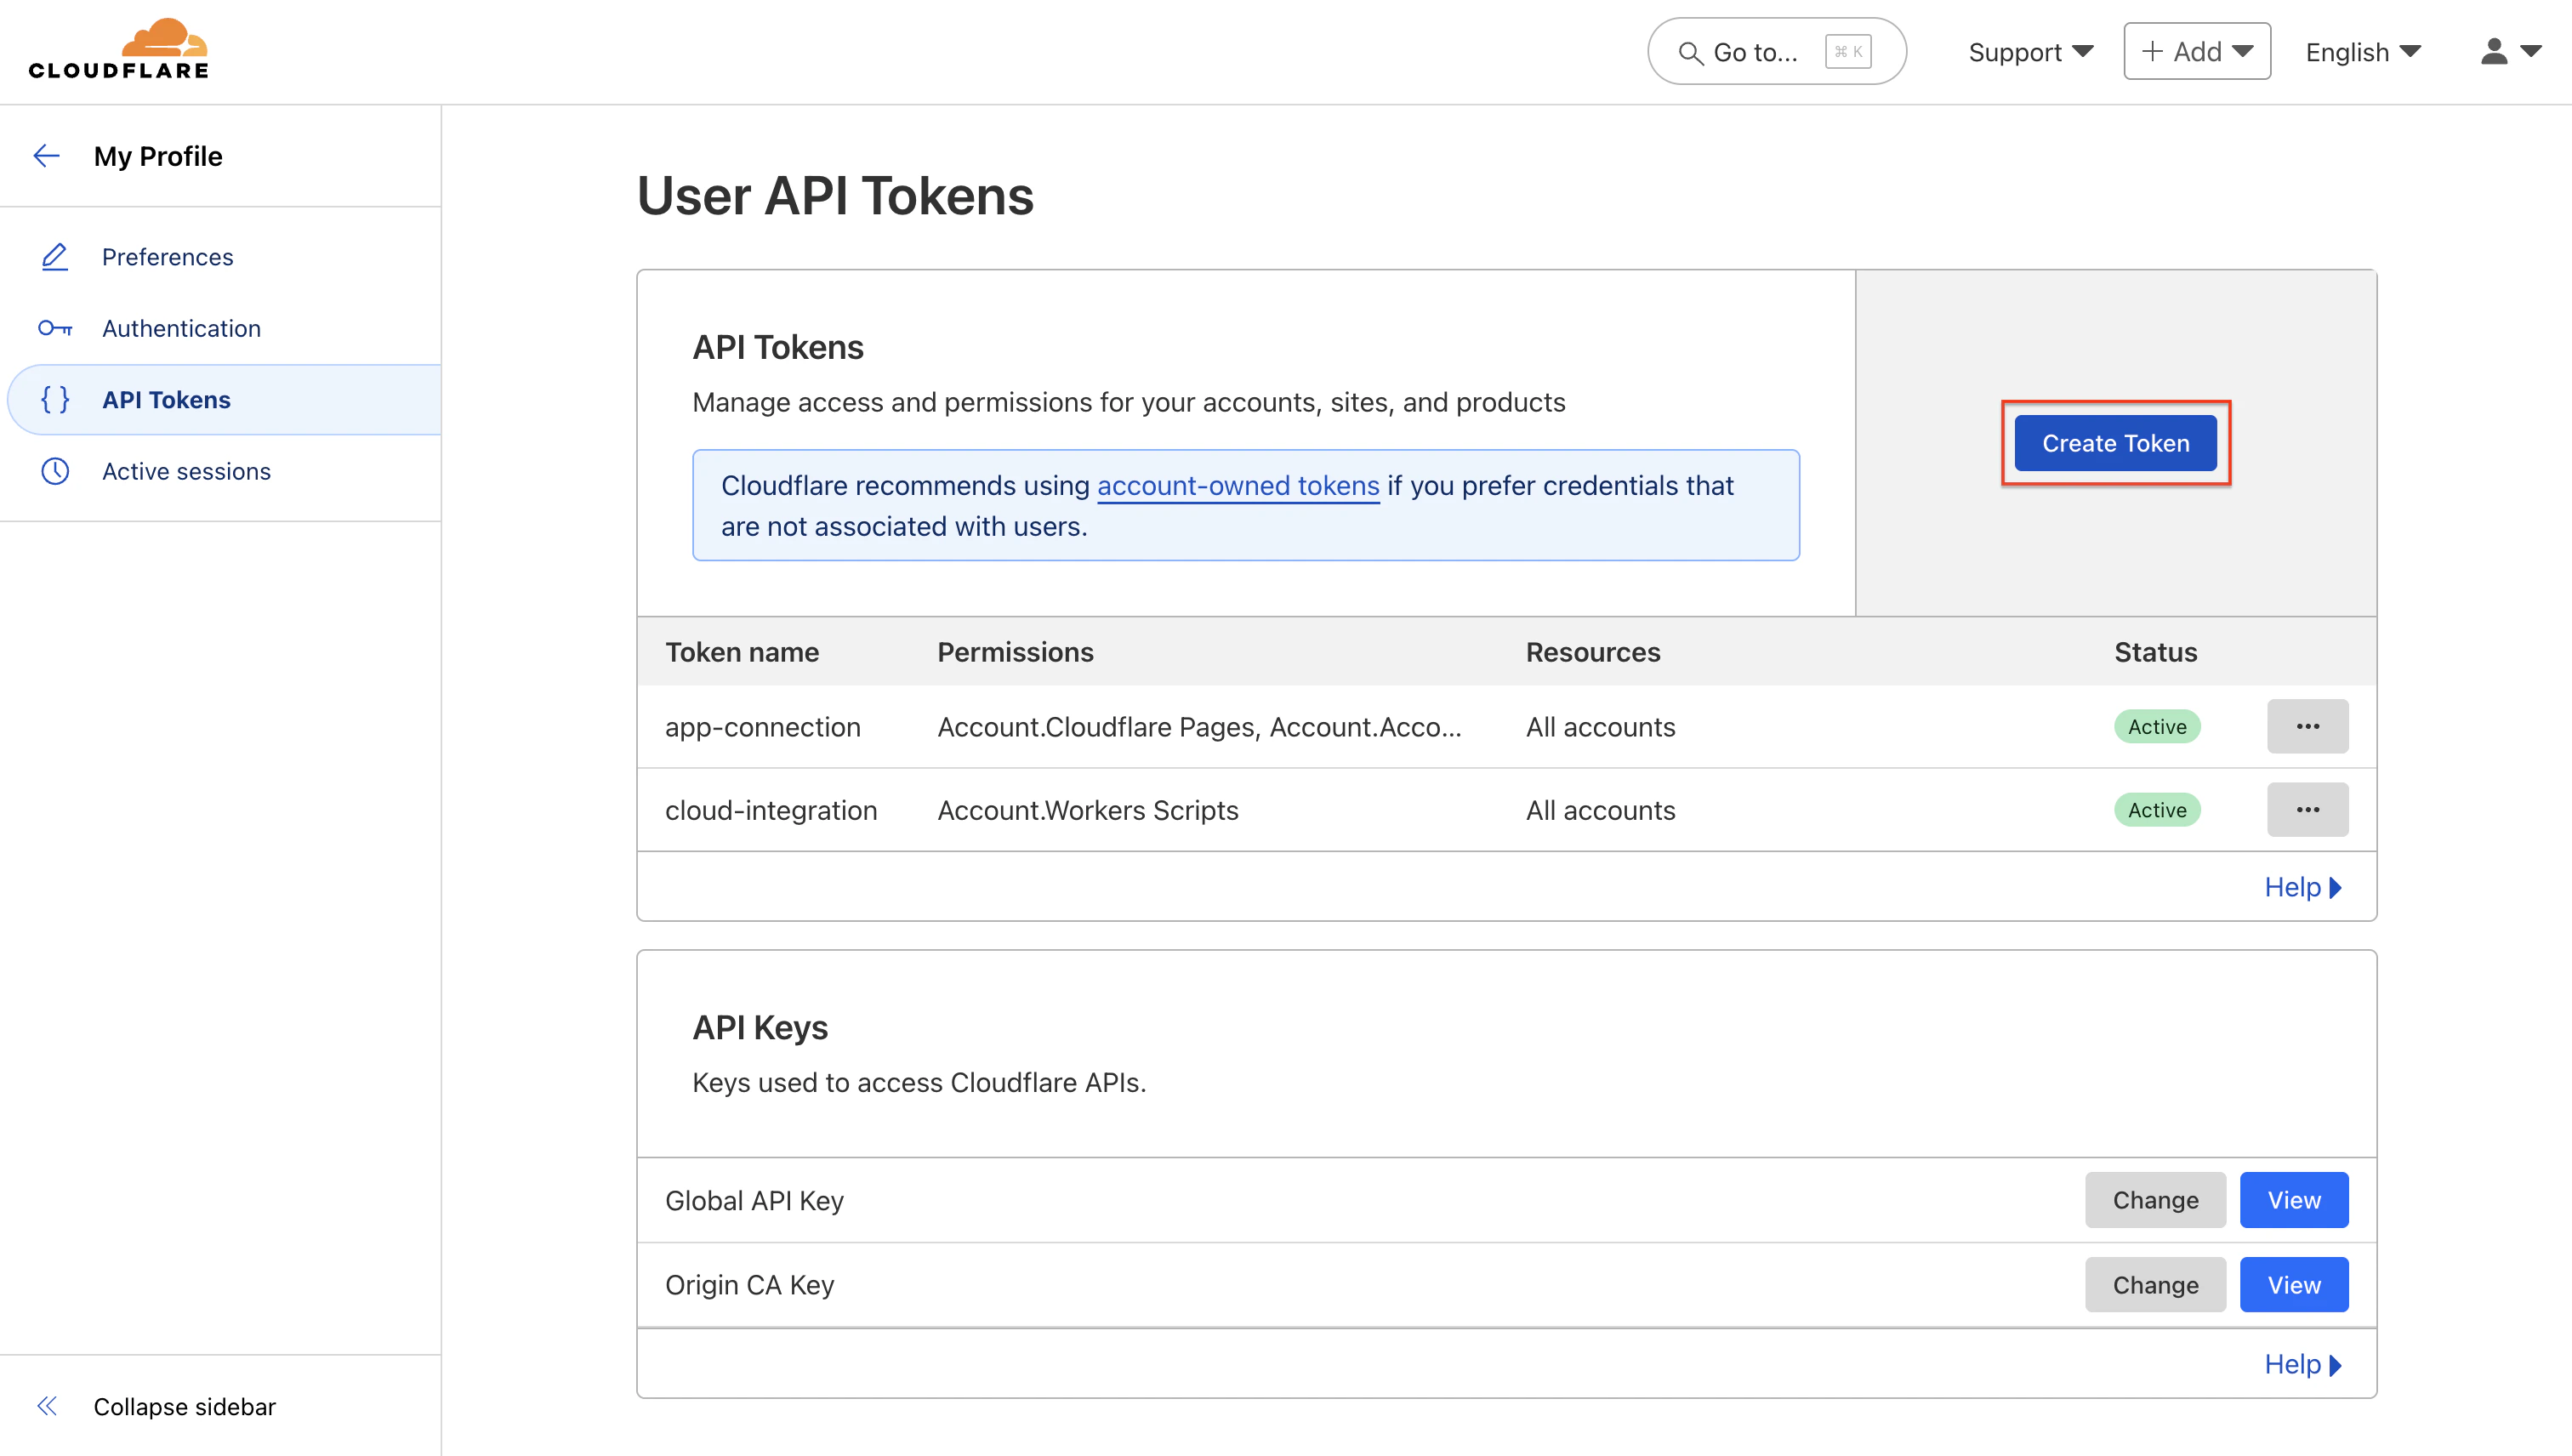This screenshot has height=1456, width=2572.
Task: Open the Add dropdown
Action: 2197,51
